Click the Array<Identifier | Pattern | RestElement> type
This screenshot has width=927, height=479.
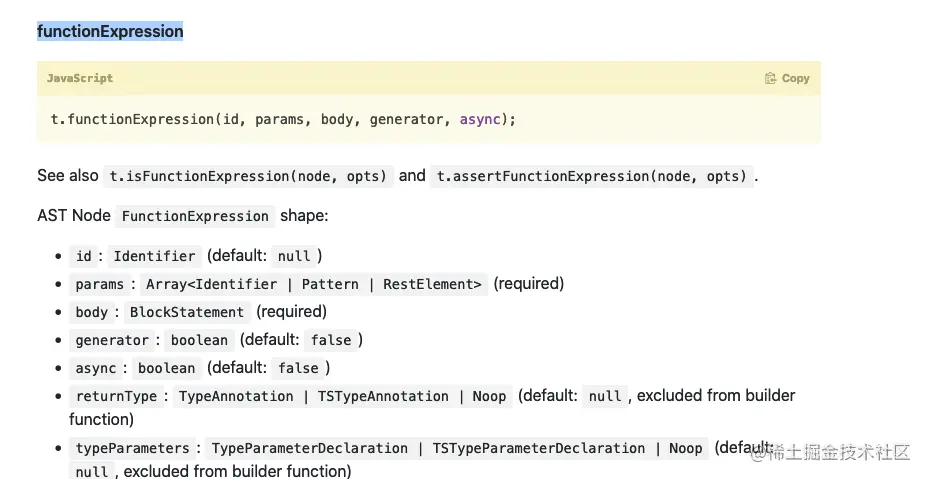(314, 284)
